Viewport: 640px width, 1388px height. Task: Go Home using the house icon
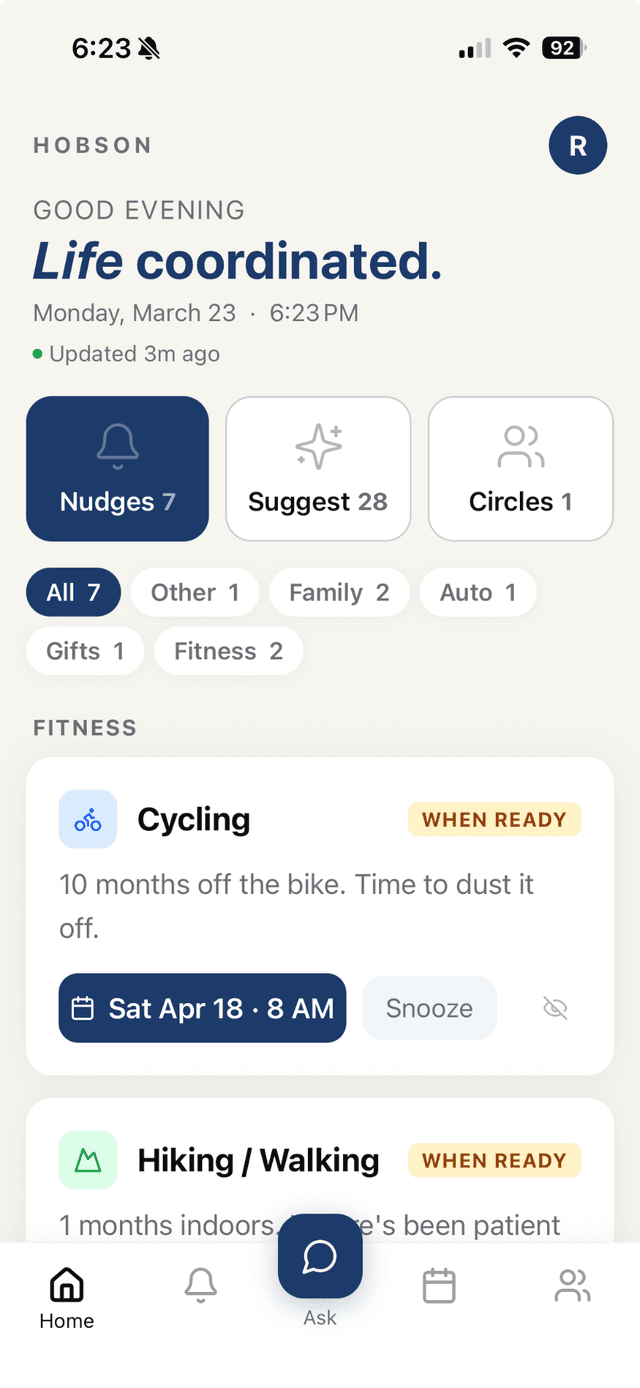[66, 1287]
